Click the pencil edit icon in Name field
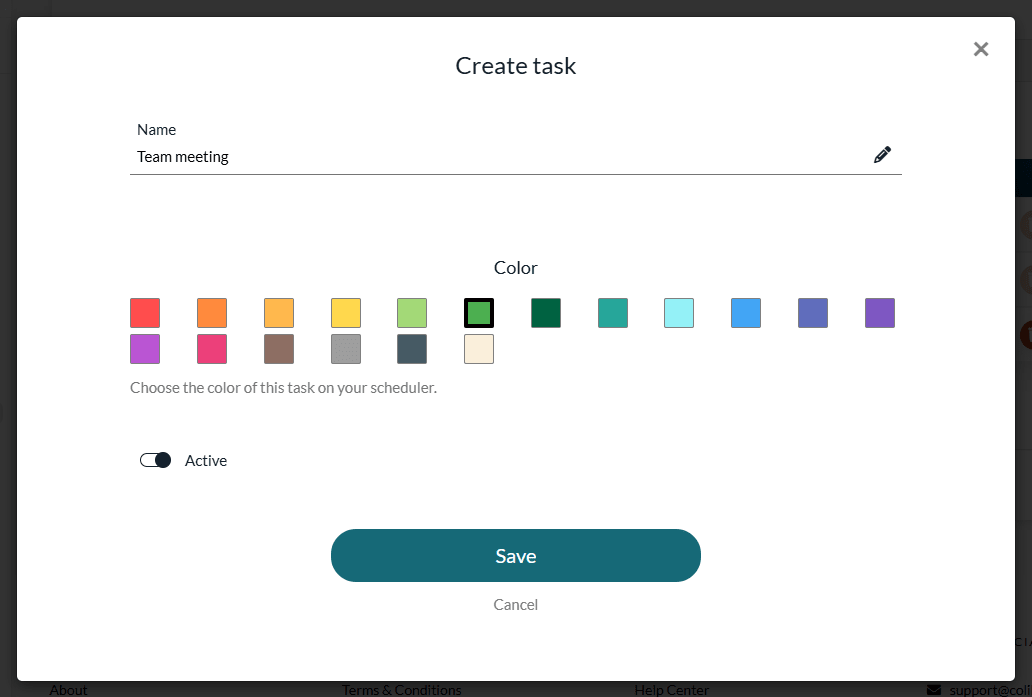1032x697 pixels. [882, 155]
